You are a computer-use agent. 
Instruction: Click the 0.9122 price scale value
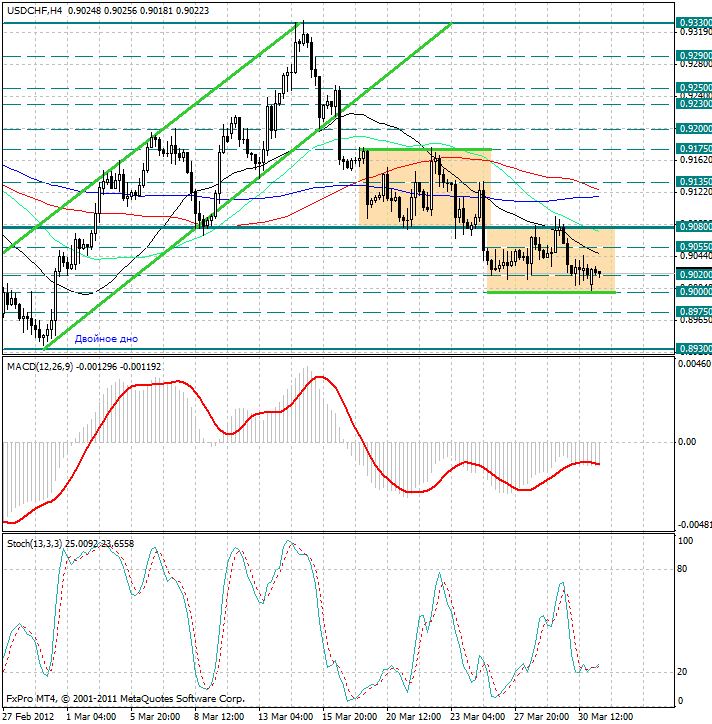click(694, 192)
